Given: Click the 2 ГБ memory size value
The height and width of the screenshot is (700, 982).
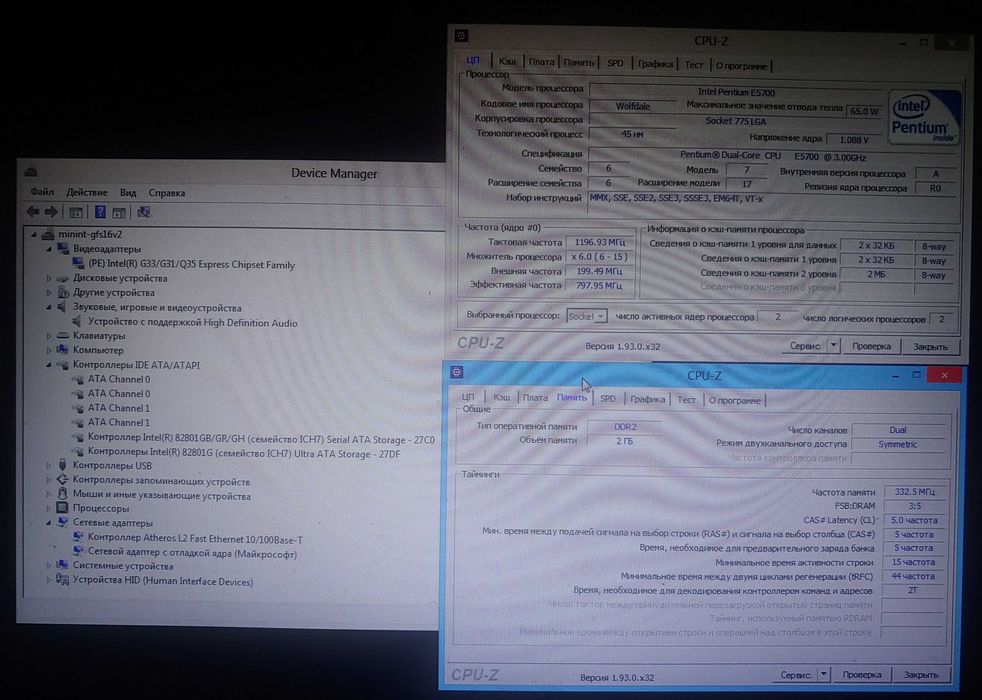Looking at the screenshot, I should point(624,441).
